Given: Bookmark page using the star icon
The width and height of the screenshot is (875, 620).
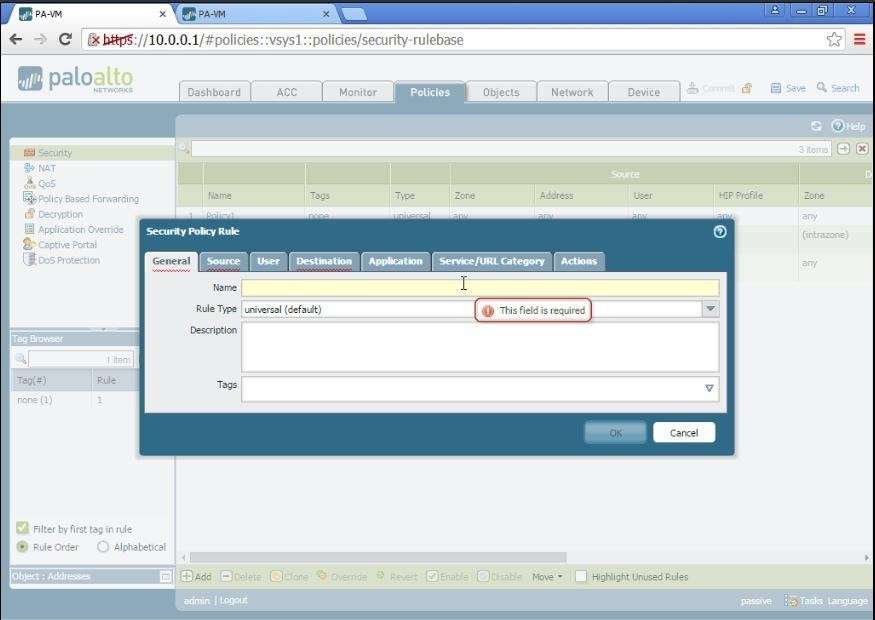Looking at the screenshot, I should tap(834, 39).
